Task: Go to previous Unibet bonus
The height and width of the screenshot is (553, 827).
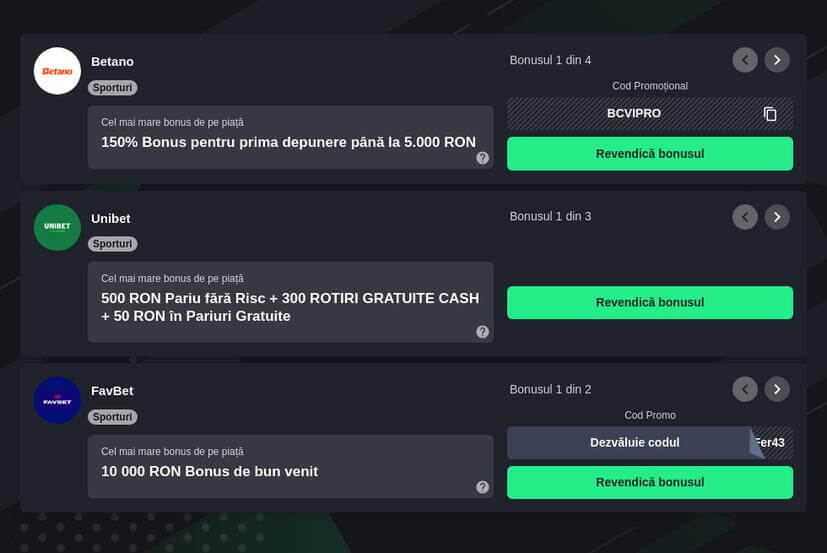Action: (745, 217)
